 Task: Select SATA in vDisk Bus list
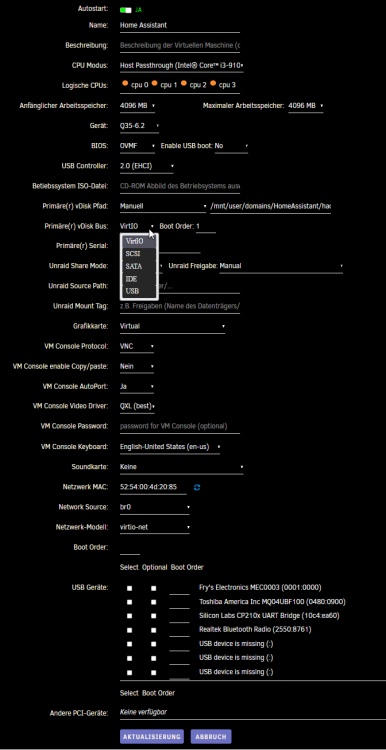[x=139, y=266]
